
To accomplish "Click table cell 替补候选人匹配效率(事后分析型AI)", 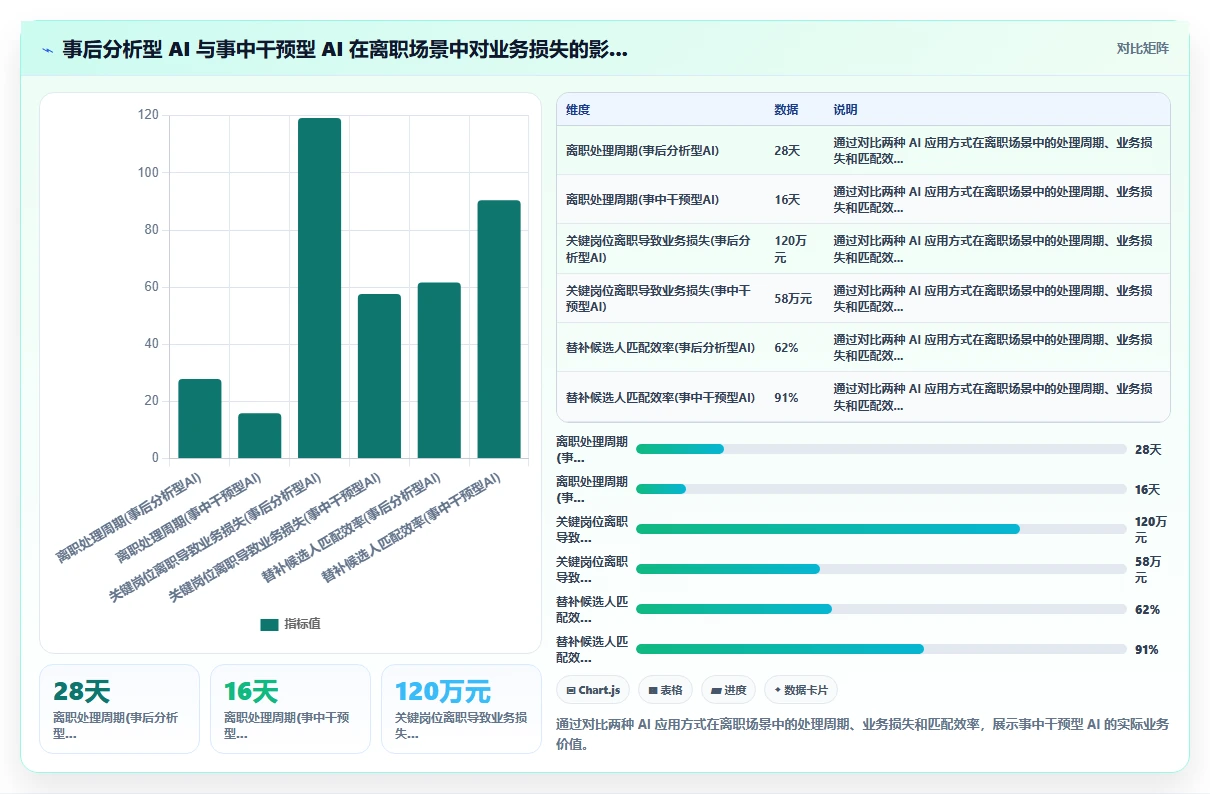I will coord(661,347).
